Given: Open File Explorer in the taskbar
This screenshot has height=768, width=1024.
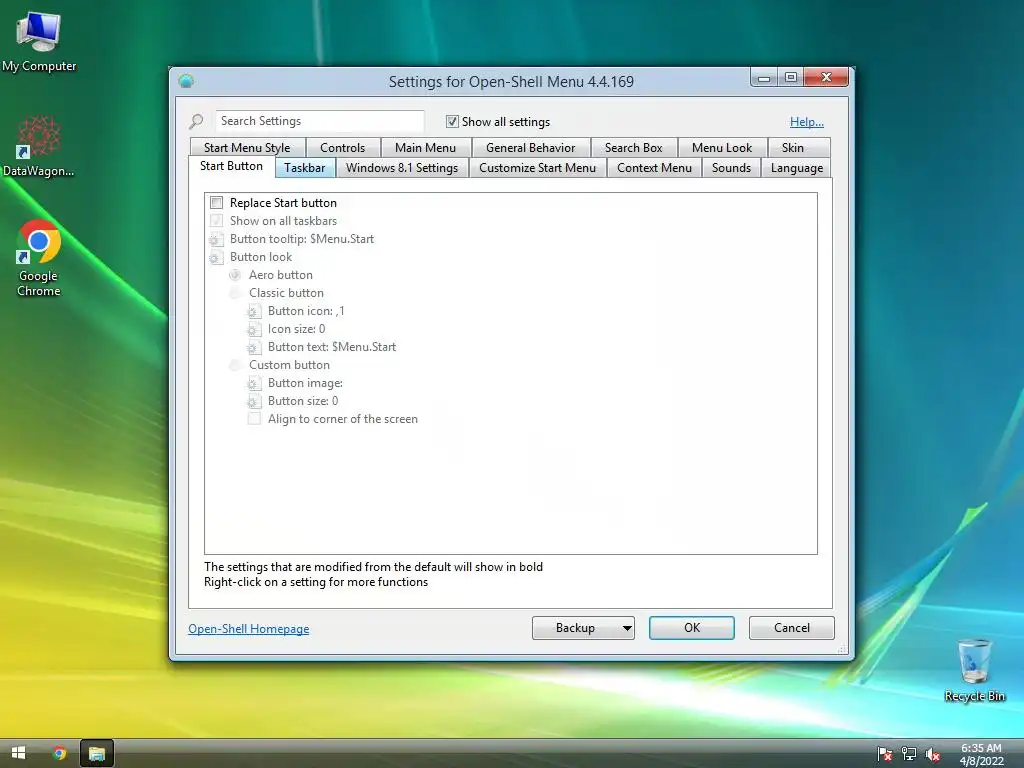Looking at the screenshot, I should [x=97, y=753].
